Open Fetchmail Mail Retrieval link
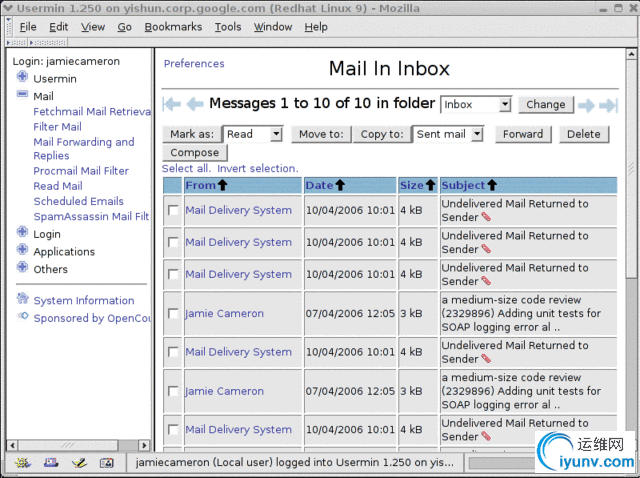640x478 pixels. [92, 112]
